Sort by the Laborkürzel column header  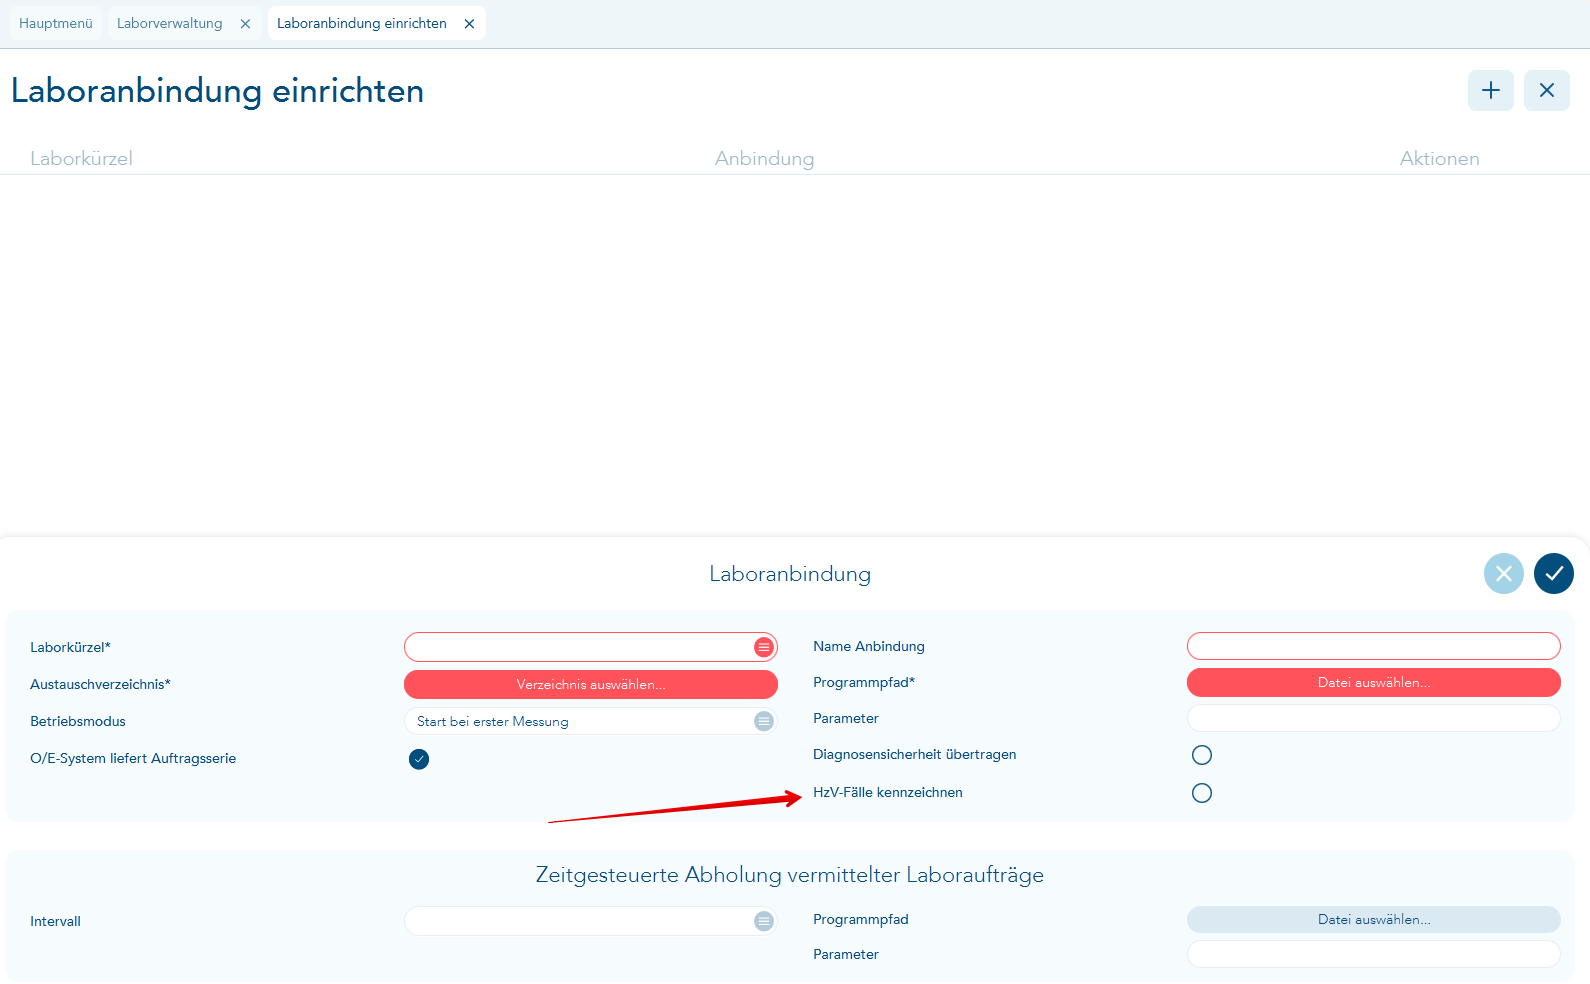81,158
